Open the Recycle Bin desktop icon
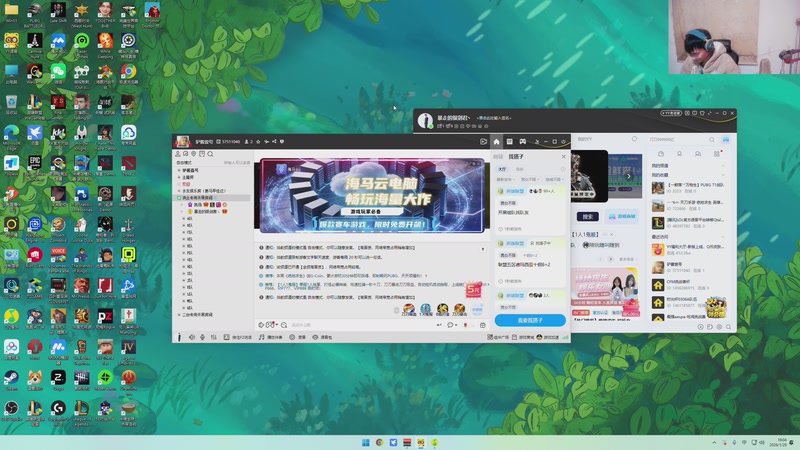The width and height of the screenshot is (800, 450). tap(11, 105)
